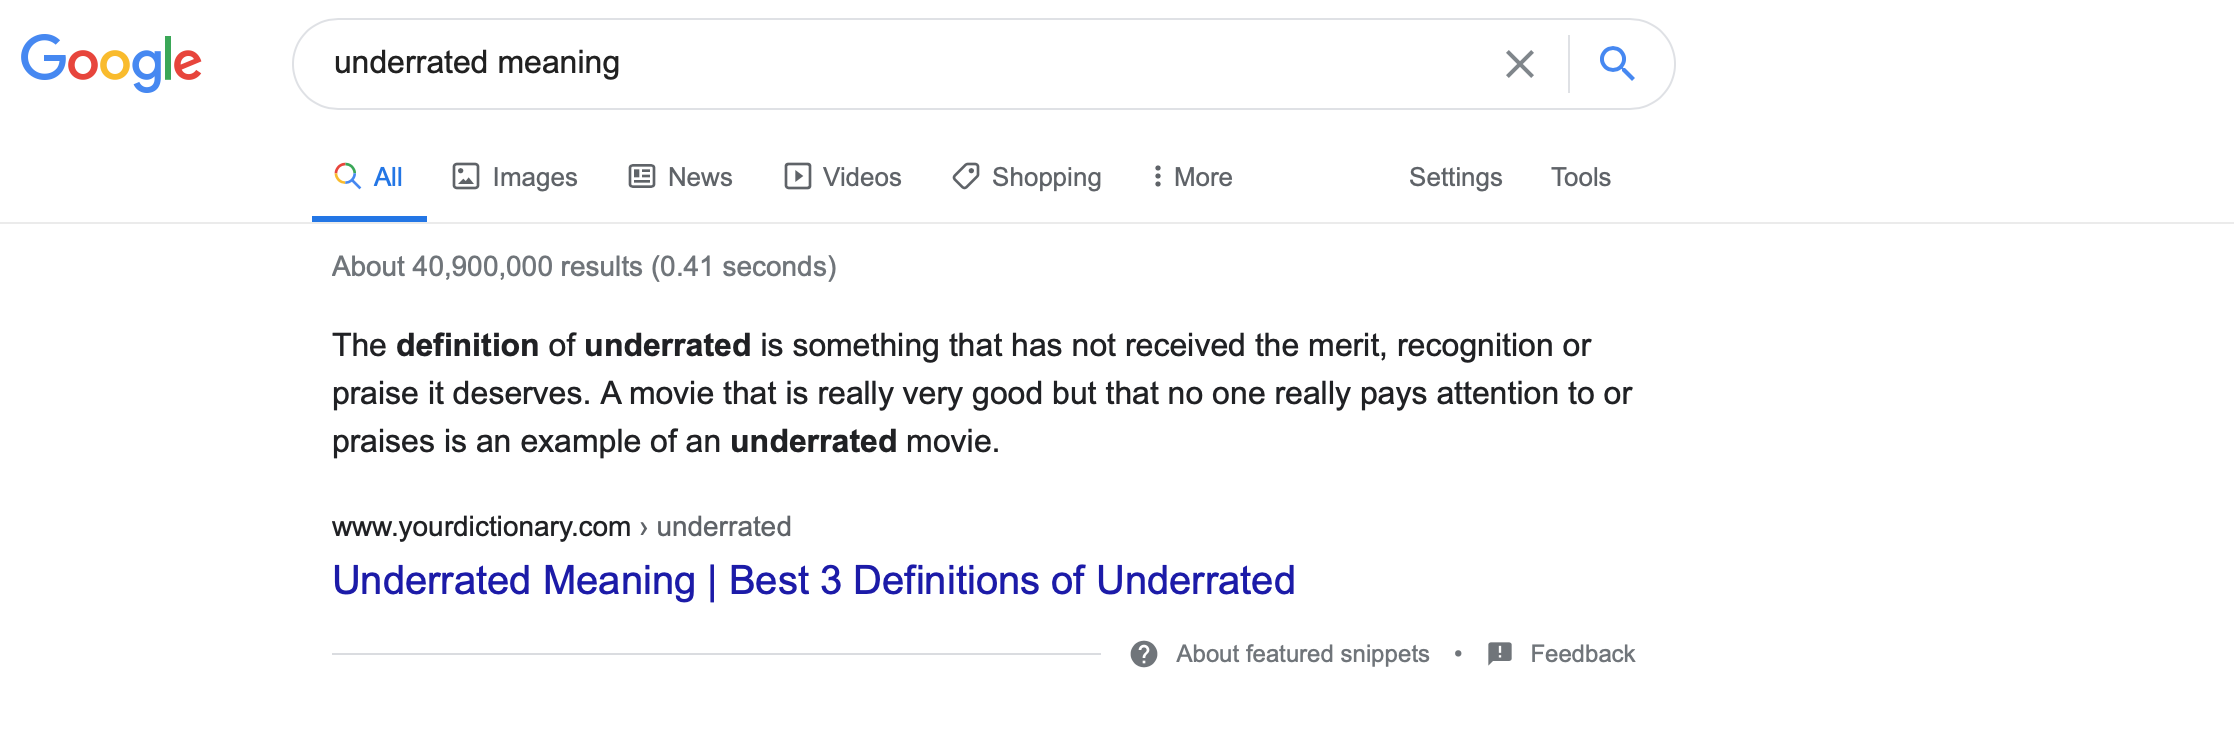Click the Google logo
Screen dimensions: 2234x748
click(111, 63)
